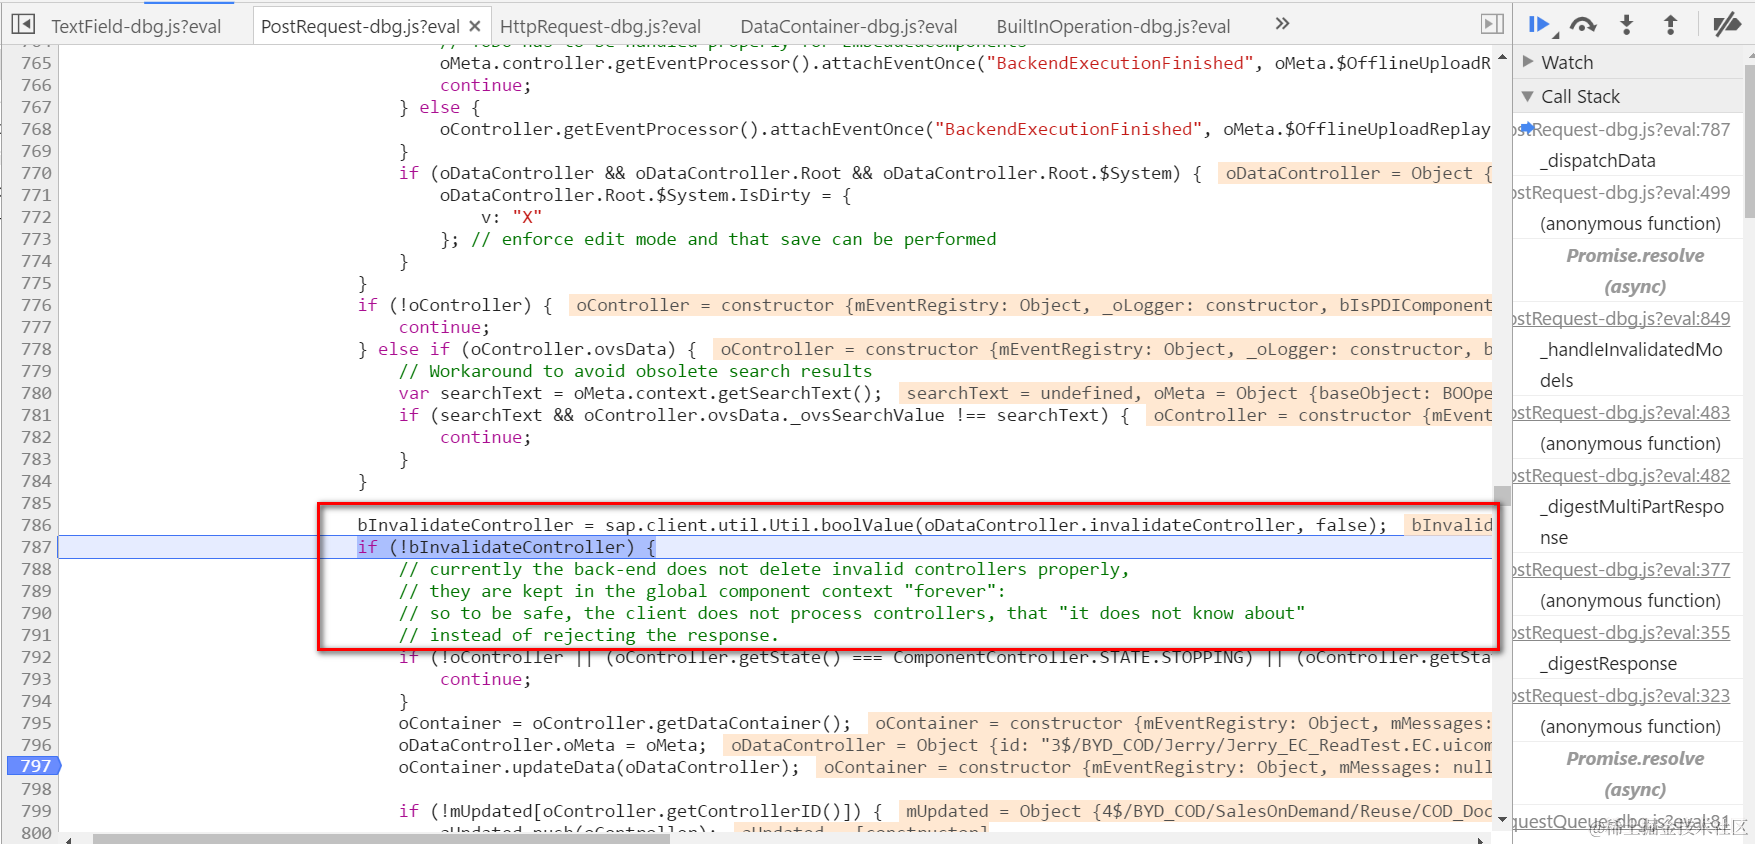
Task: Click 'oContainer = oController.getDataContainer();' line 795
Action: point(624,723)
